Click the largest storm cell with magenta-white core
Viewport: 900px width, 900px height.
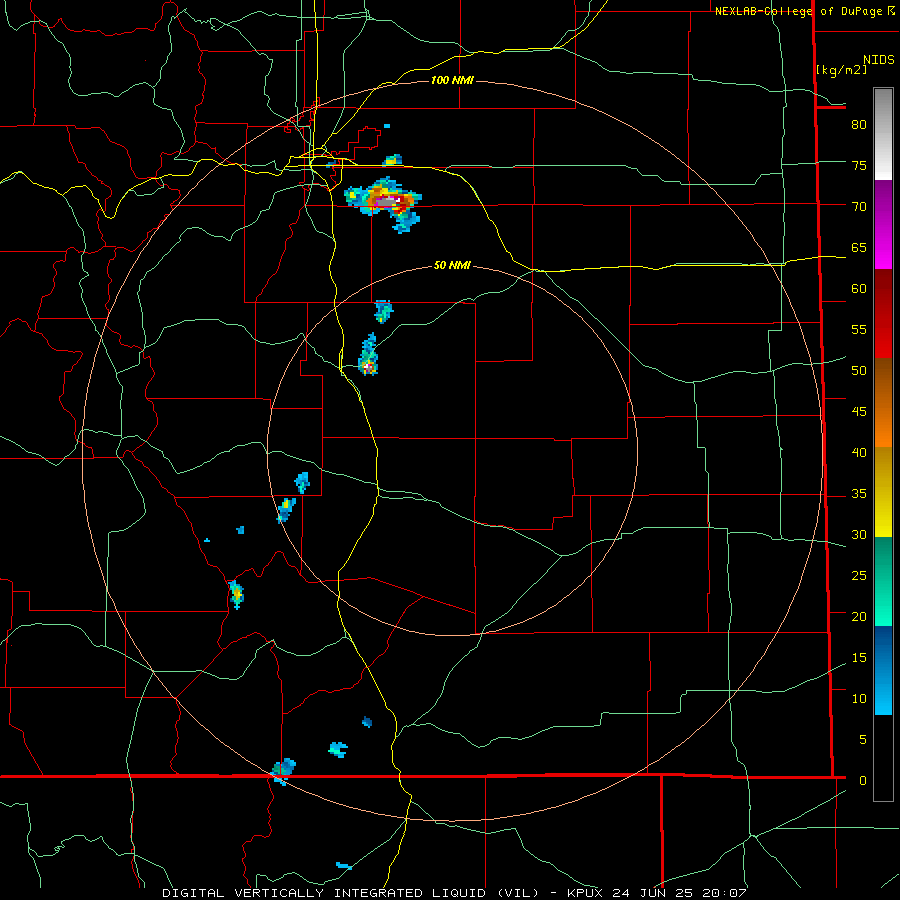click(x=383, y=203)
